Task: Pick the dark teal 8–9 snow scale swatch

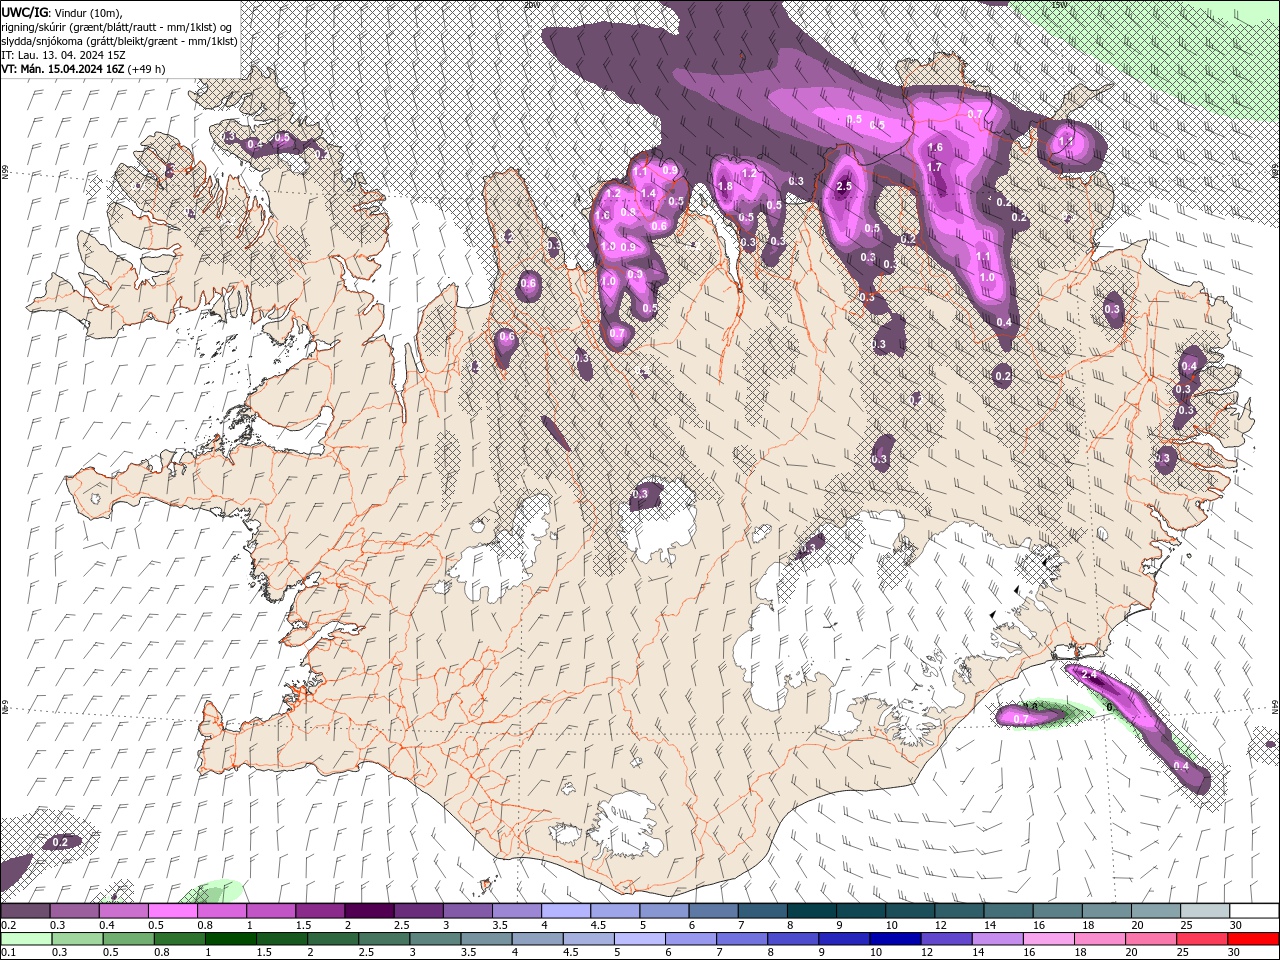Action: tap(811, 911)
